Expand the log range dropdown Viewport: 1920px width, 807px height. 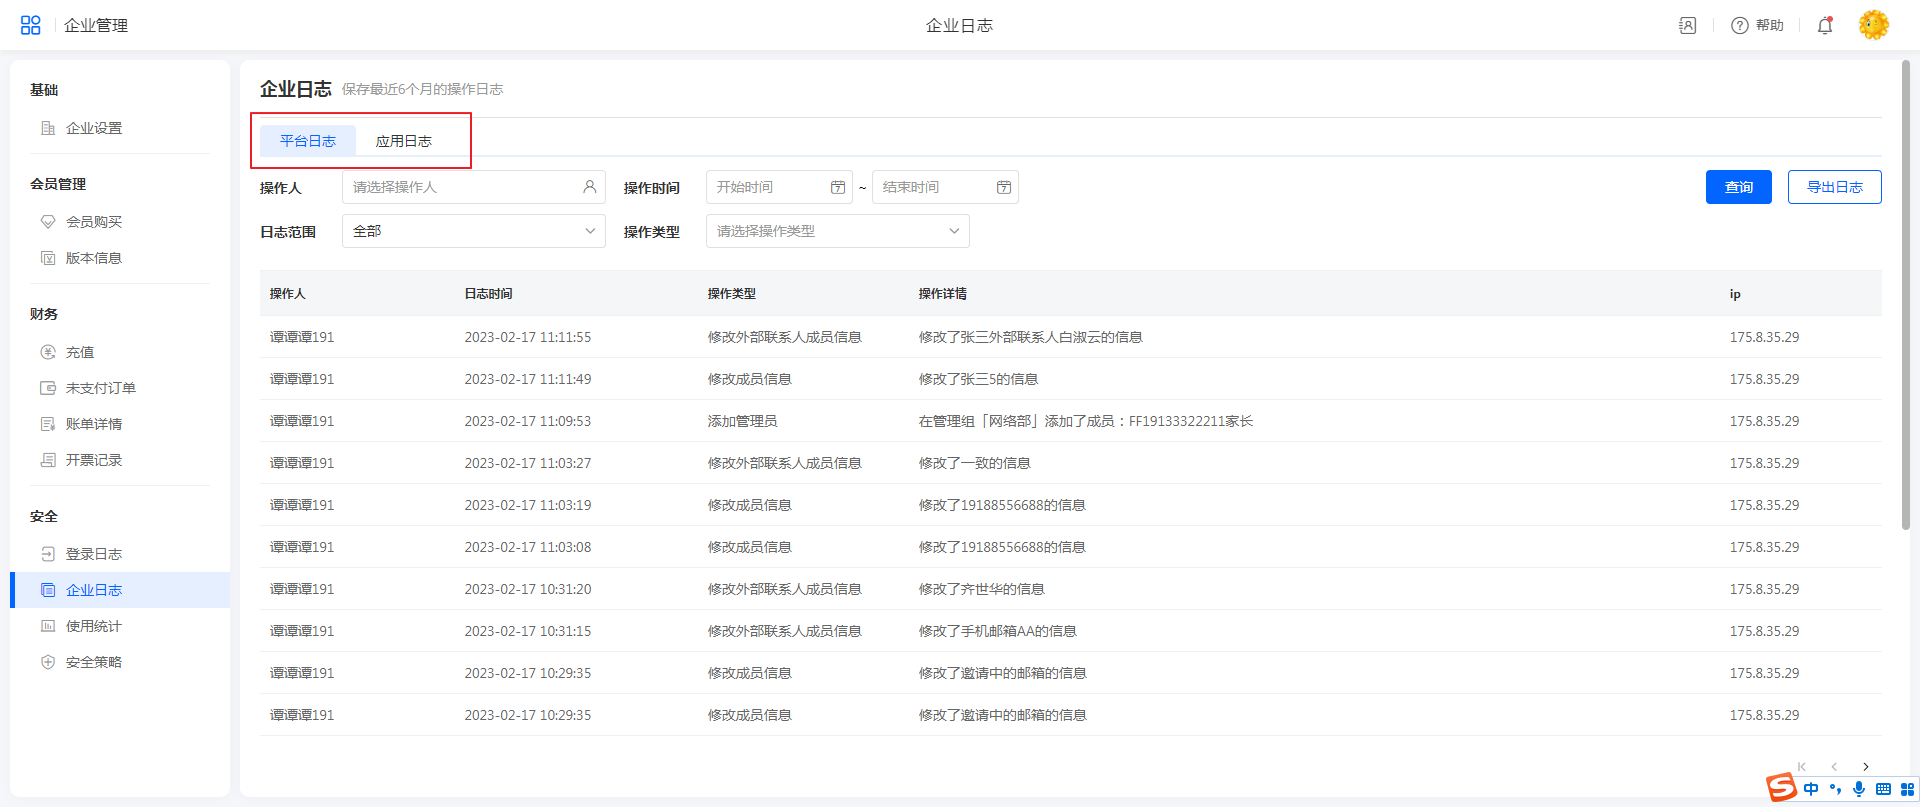click(x=473, y=231)
